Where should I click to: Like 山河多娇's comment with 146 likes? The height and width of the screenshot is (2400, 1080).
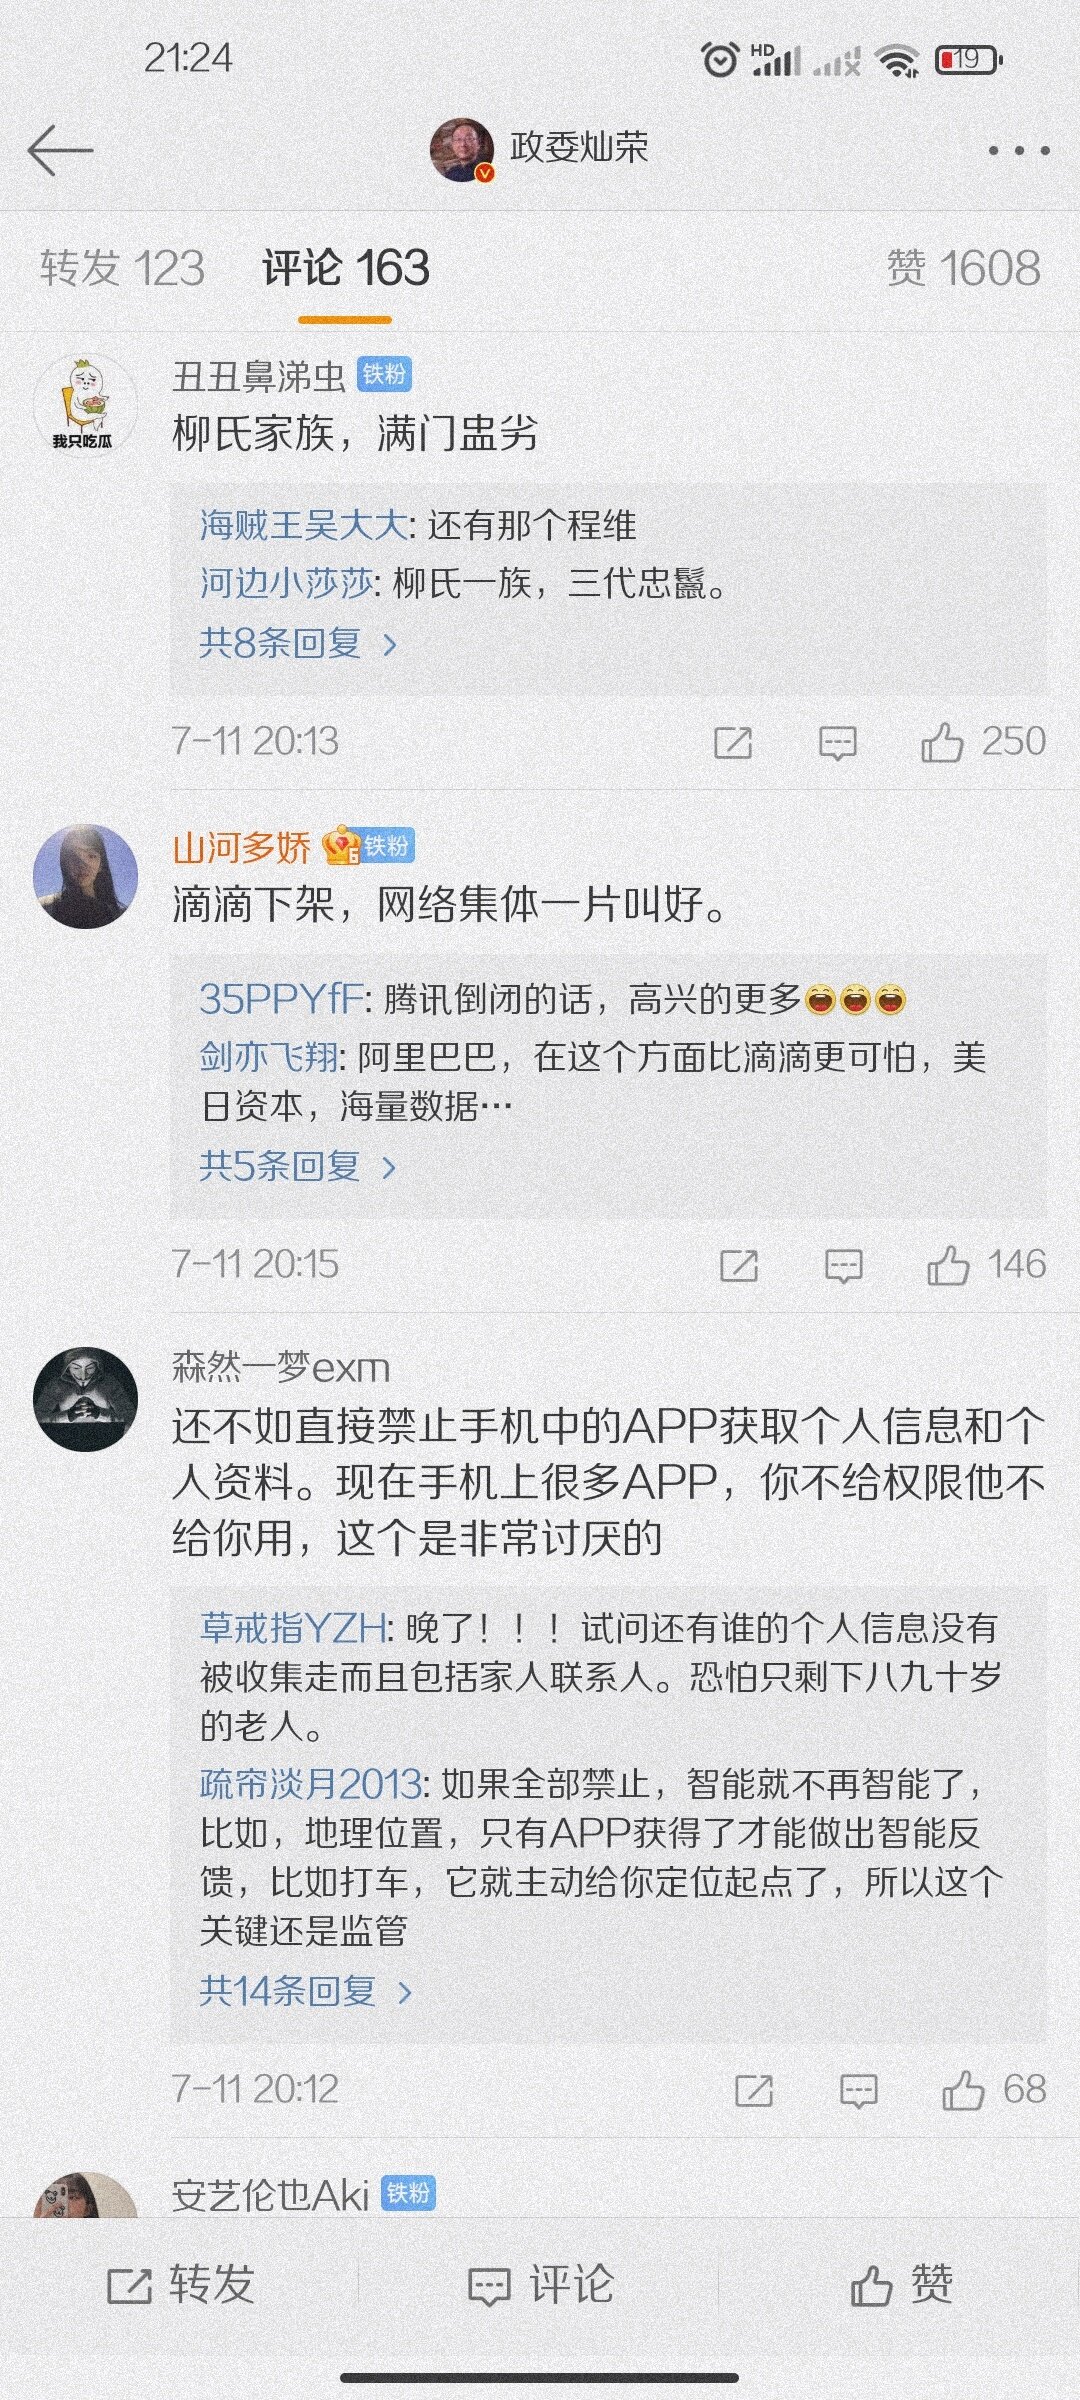tap(986, 1265)
